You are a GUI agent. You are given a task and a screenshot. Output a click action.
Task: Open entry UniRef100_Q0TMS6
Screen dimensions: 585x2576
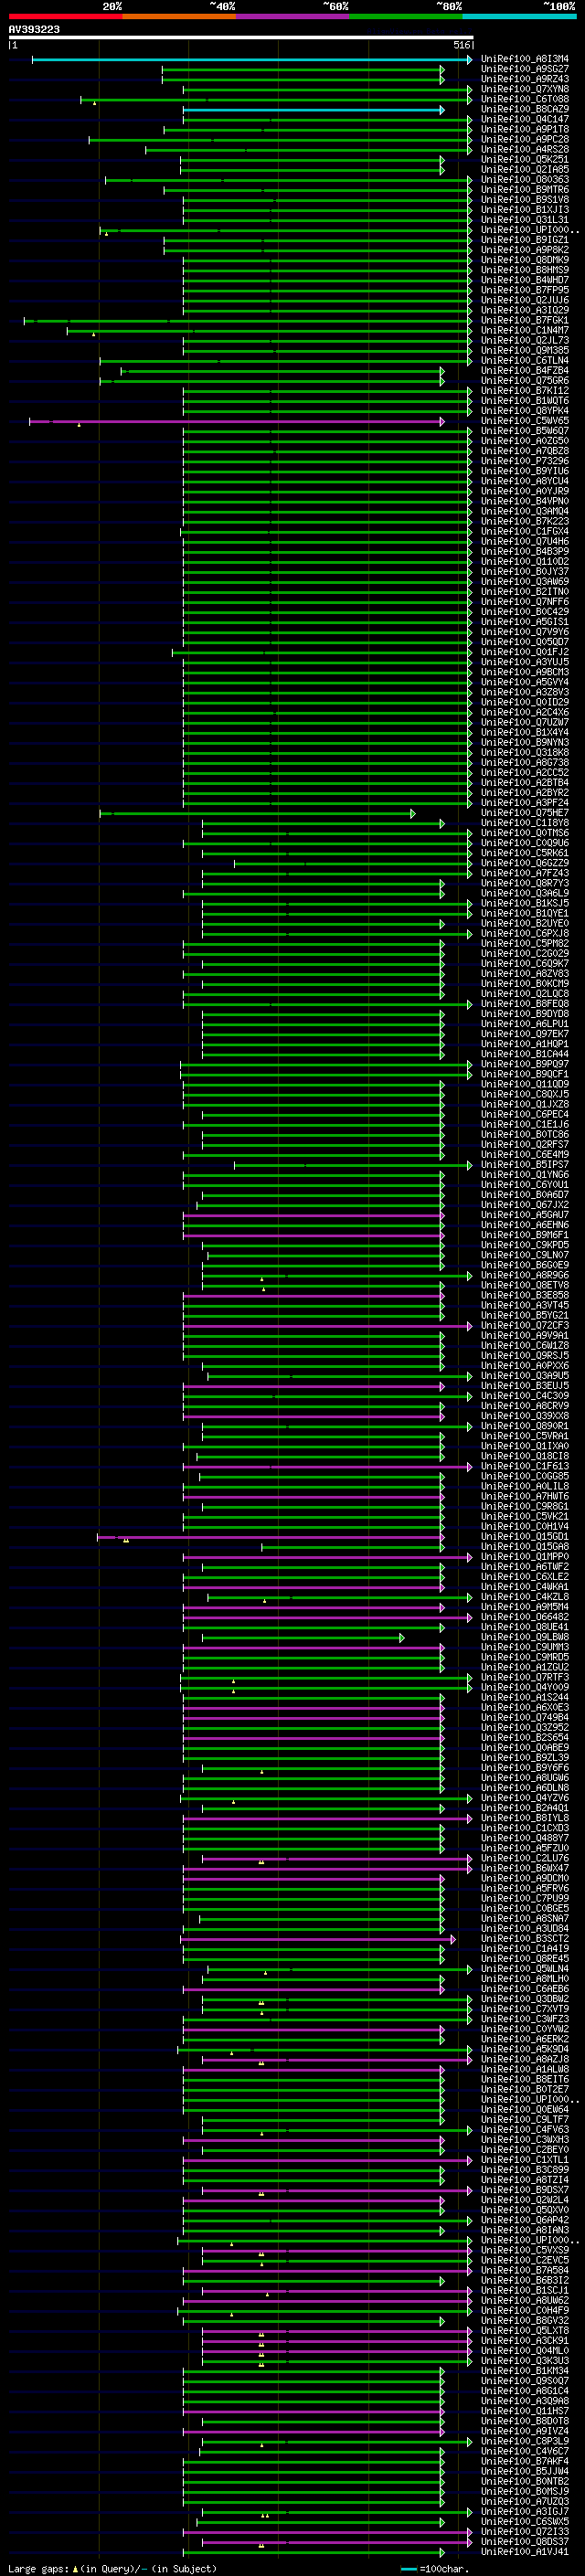[525, 833]
